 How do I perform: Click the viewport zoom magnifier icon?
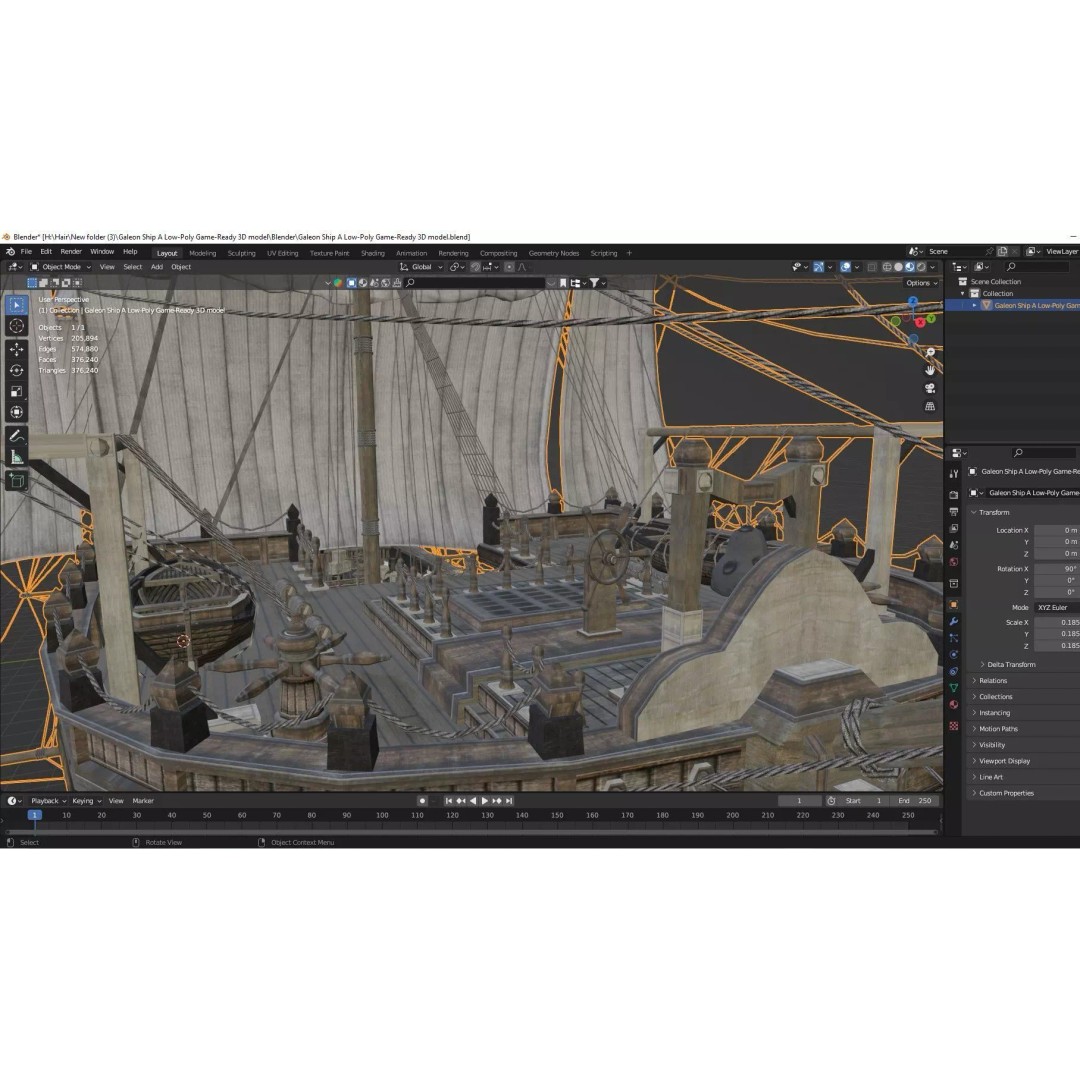930,353
